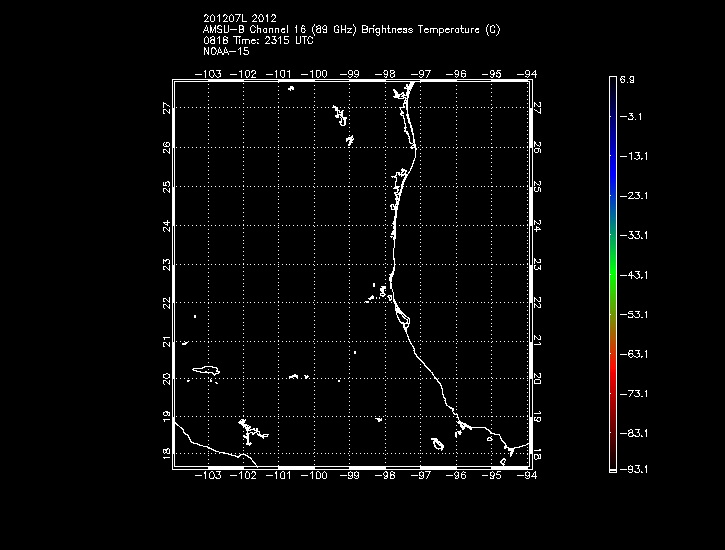Click the AMSU-B Channel 16 title line
Image resolution: width=725 pixels, height=550 pixels.
351,29
